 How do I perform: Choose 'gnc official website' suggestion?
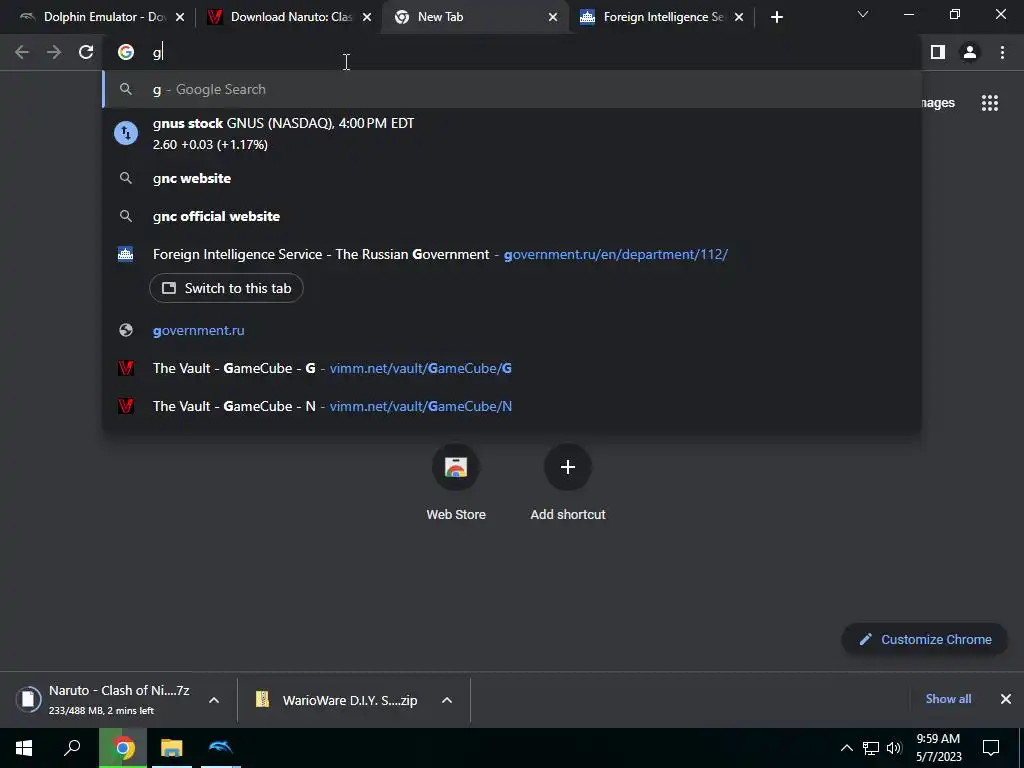pos(512,216)
